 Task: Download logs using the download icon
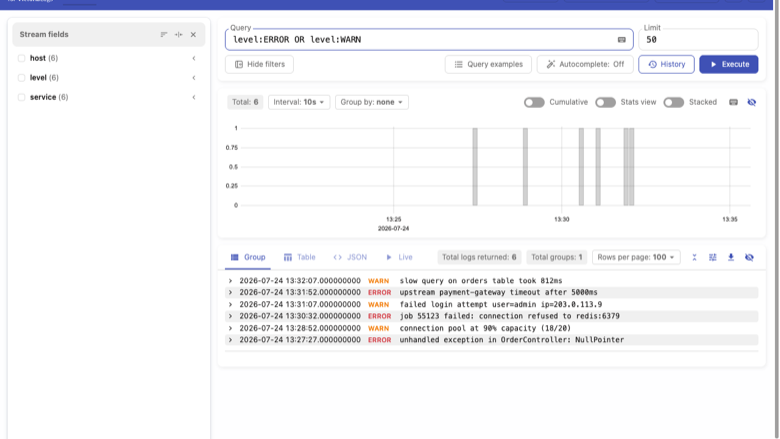point(731,257)
